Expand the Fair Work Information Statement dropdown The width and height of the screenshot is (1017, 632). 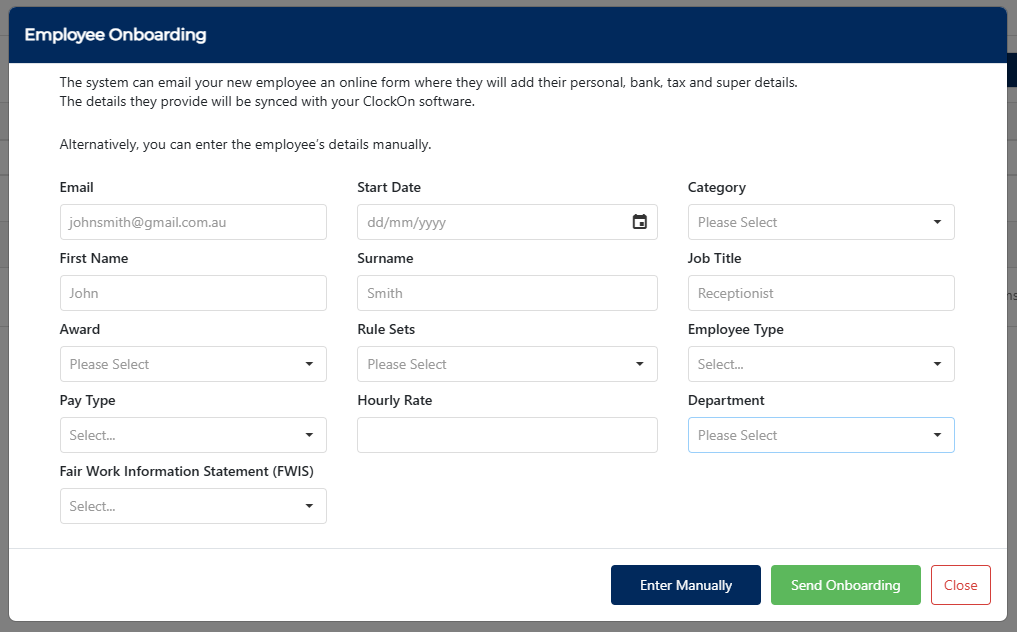coord(193,506)
